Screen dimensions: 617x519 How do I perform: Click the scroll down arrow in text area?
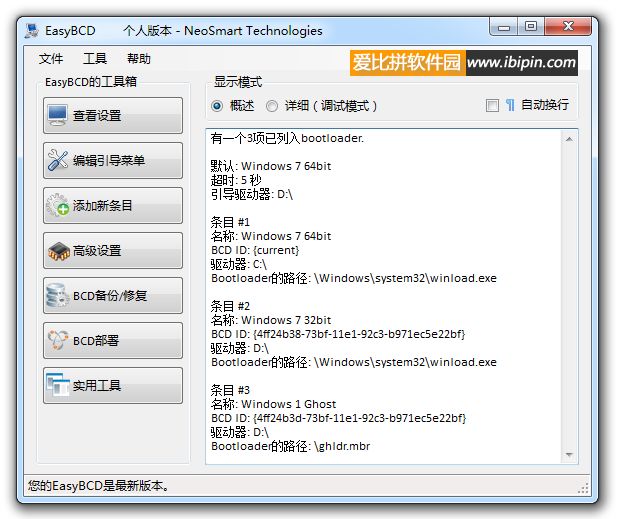[569, 454]
